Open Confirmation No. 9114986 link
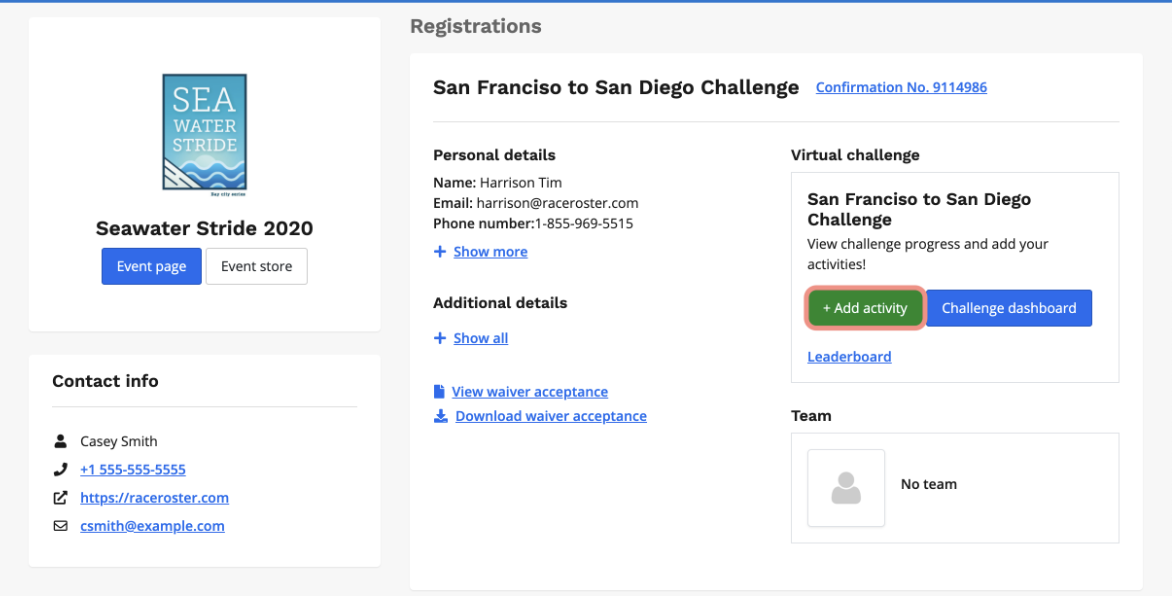 coord(901,88)
